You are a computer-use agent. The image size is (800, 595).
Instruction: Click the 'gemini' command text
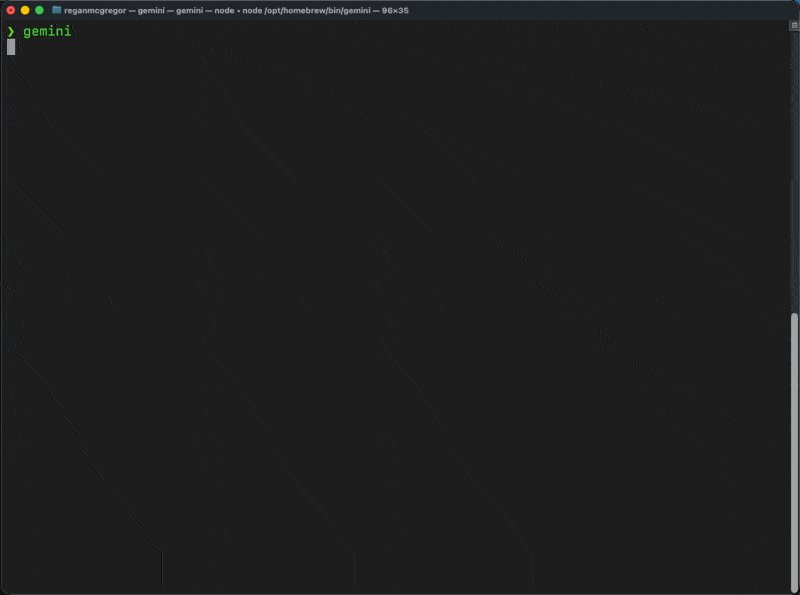[47, 32]
